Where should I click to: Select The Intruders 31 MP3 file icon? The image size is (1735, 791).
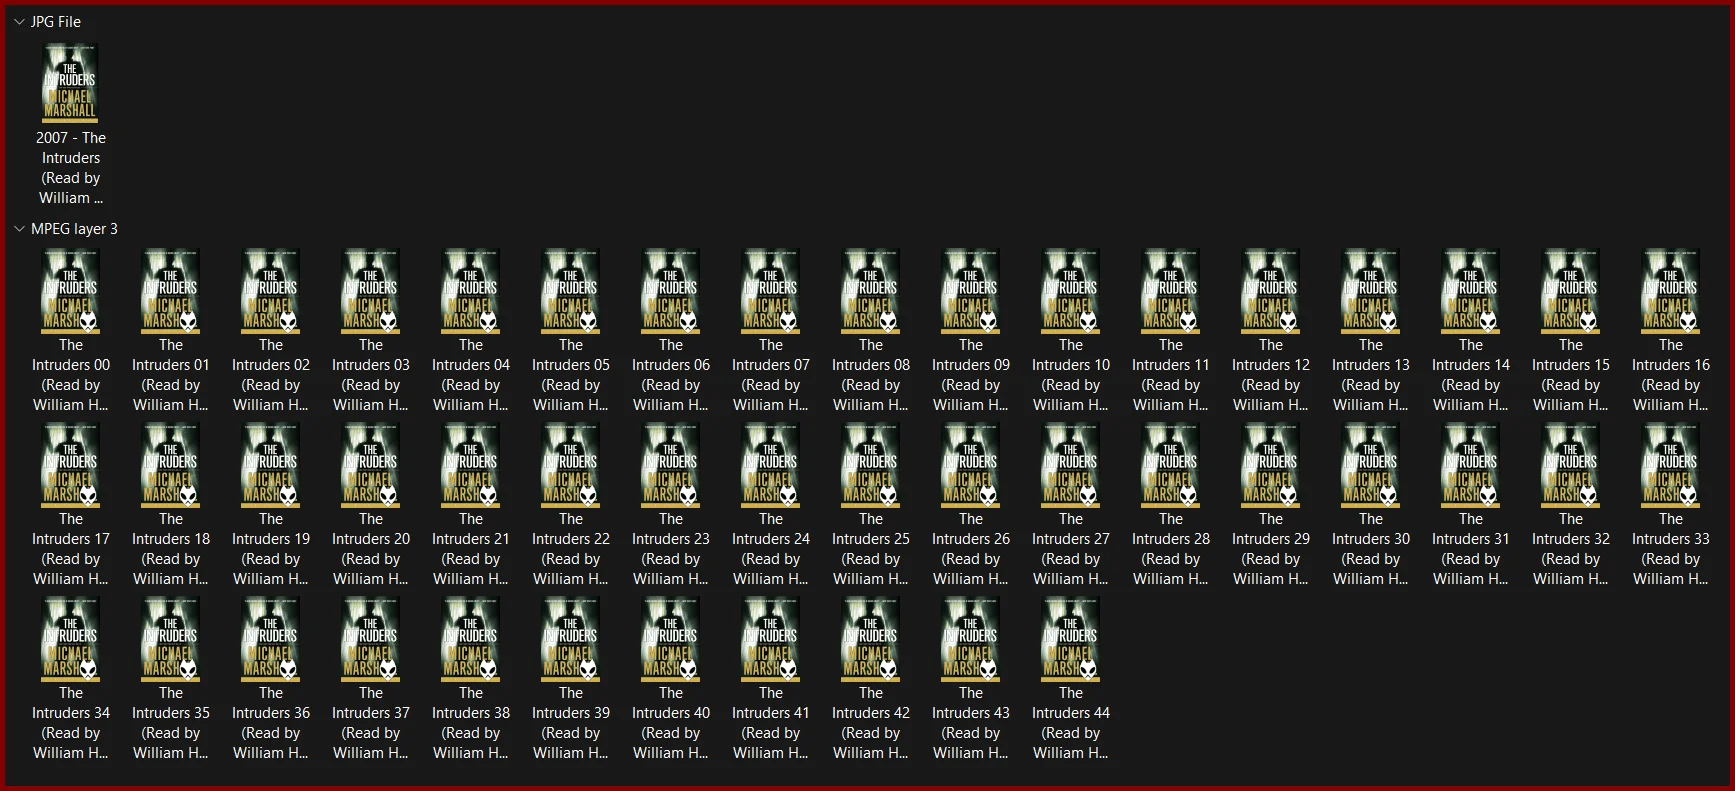coord(1471,465)
